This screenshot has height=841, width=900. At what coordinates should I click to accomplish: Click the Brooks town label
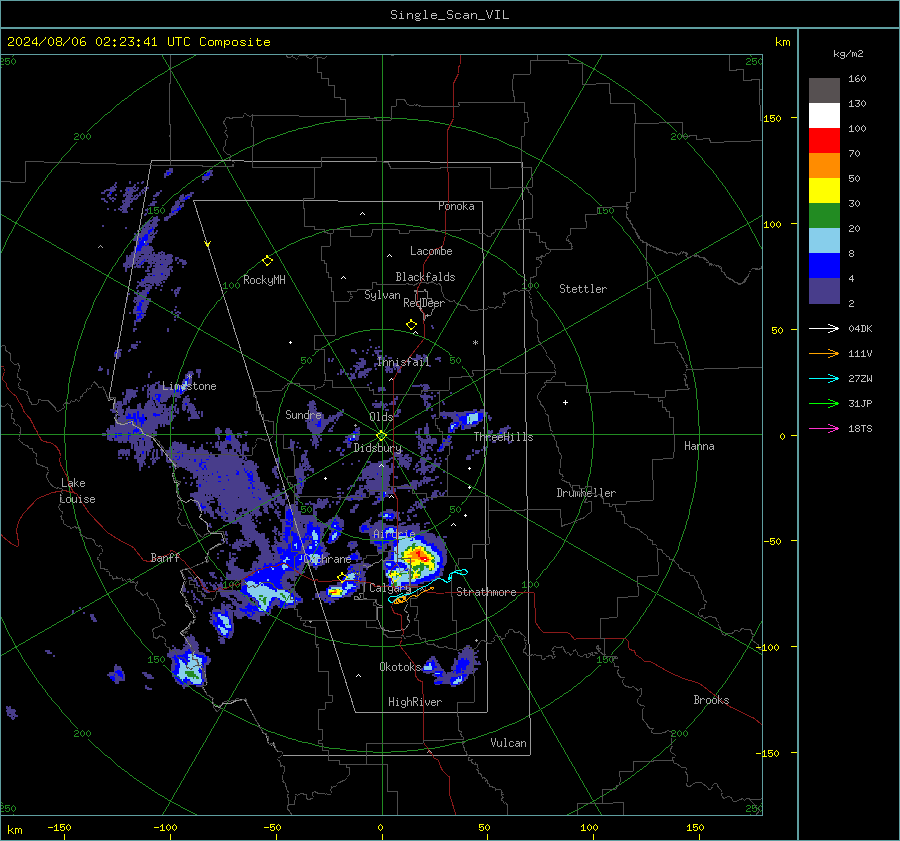click(x=711, y=700)
